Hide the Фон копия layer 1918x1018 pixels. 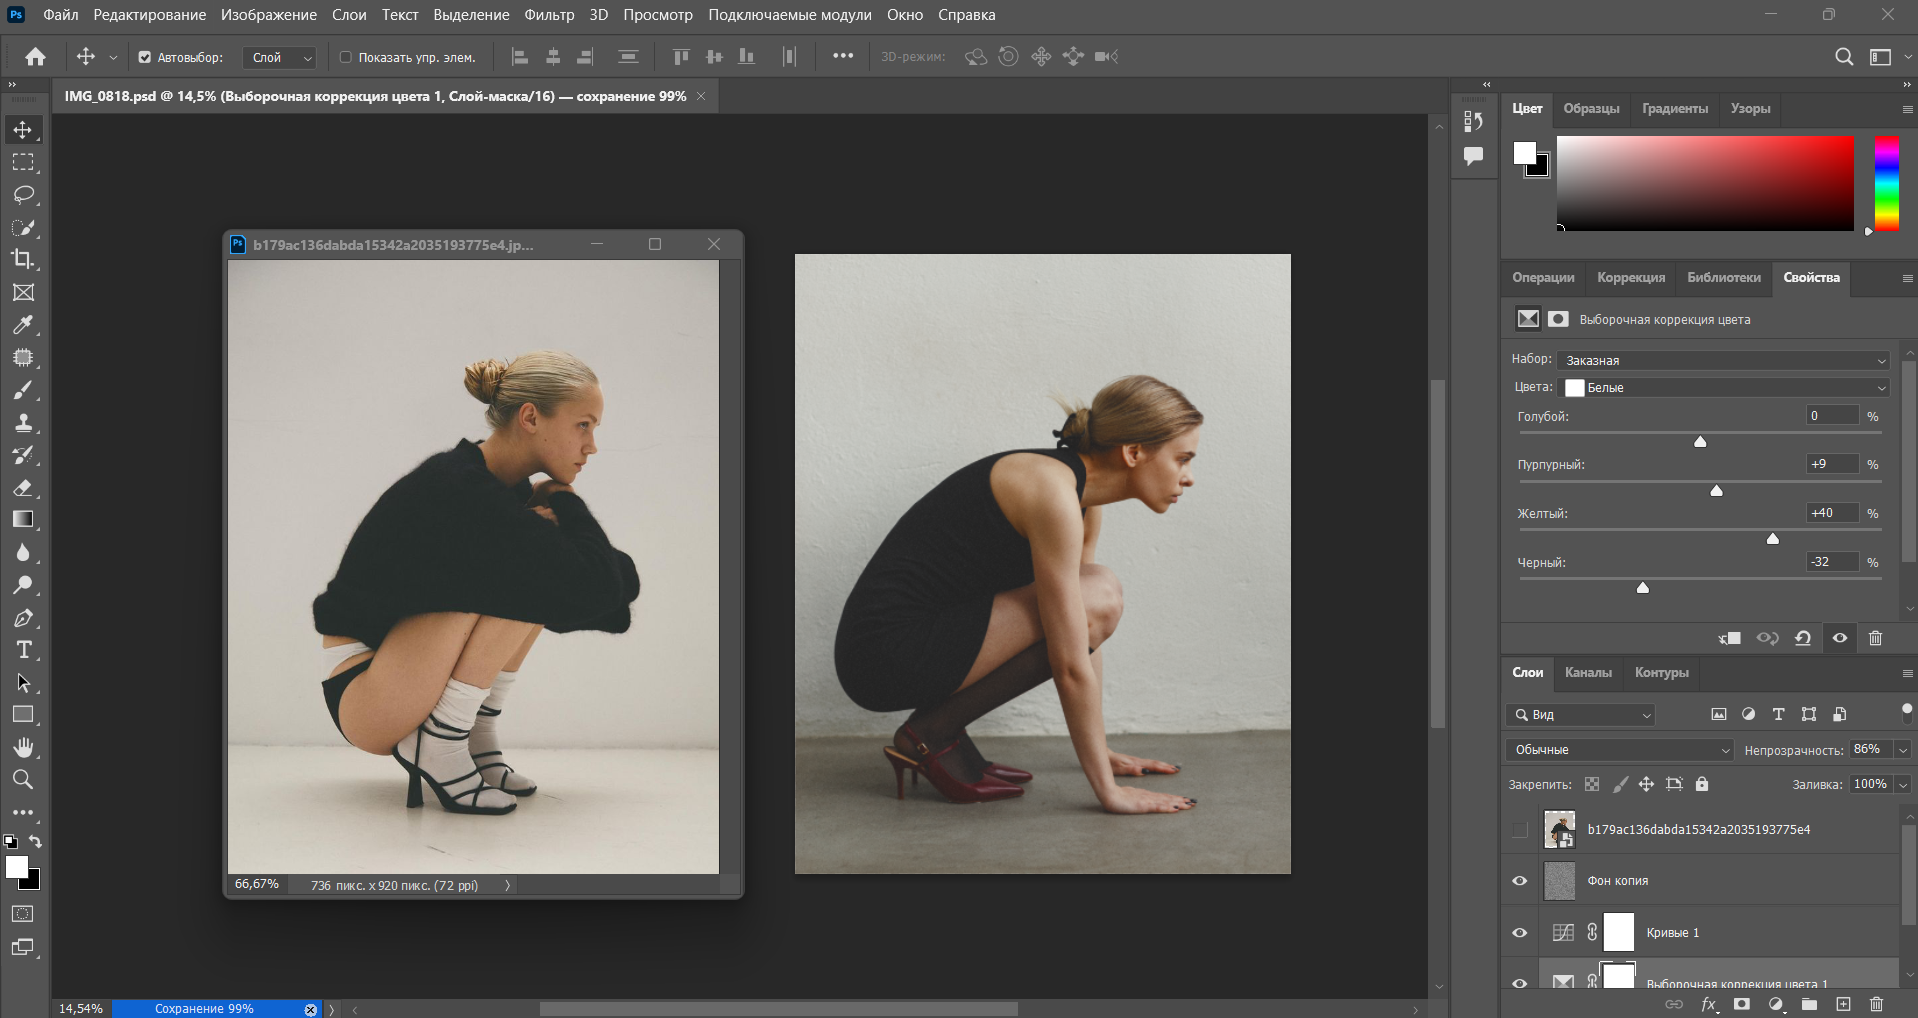(1520, 881)
